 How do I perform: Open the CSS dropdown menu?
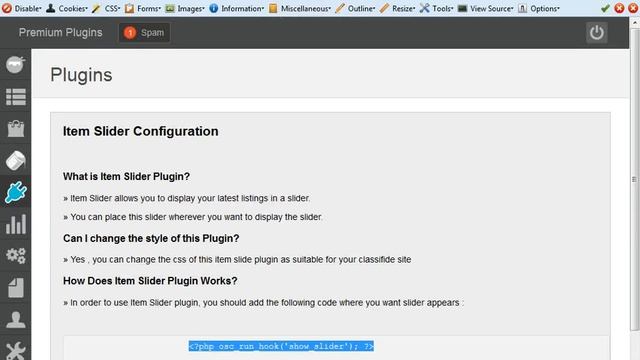[106, 8]
